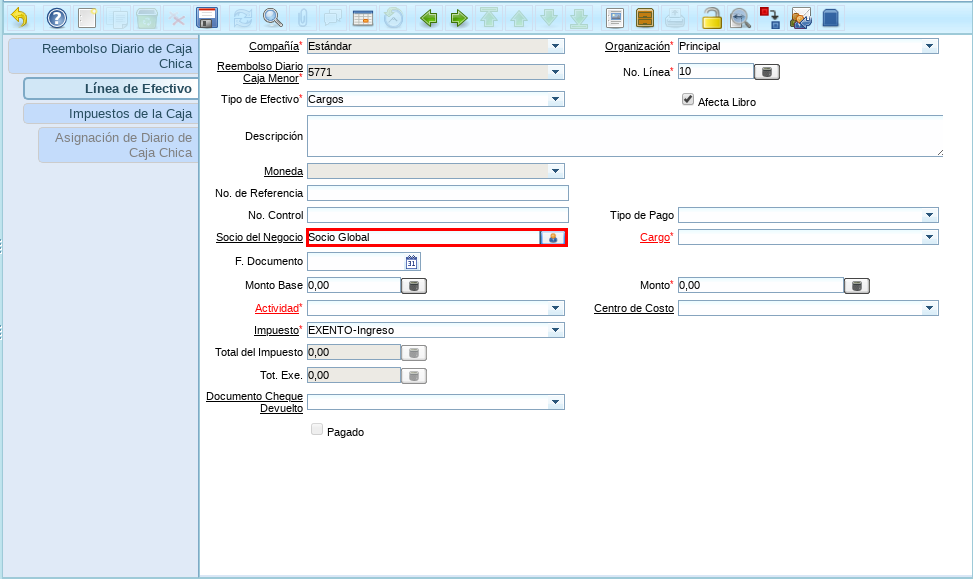Image resolution: width=973 pixels, height=579 pixels.
Task: Open the calculator next to No. Línea
Action: (767, 72)
